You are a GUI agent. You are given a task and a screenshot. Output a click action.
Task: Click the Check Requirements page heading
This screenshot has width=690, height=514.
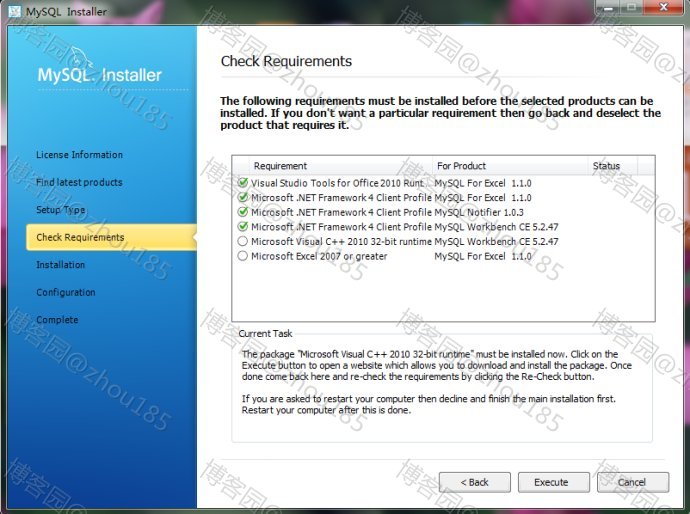tap(286, 61)
